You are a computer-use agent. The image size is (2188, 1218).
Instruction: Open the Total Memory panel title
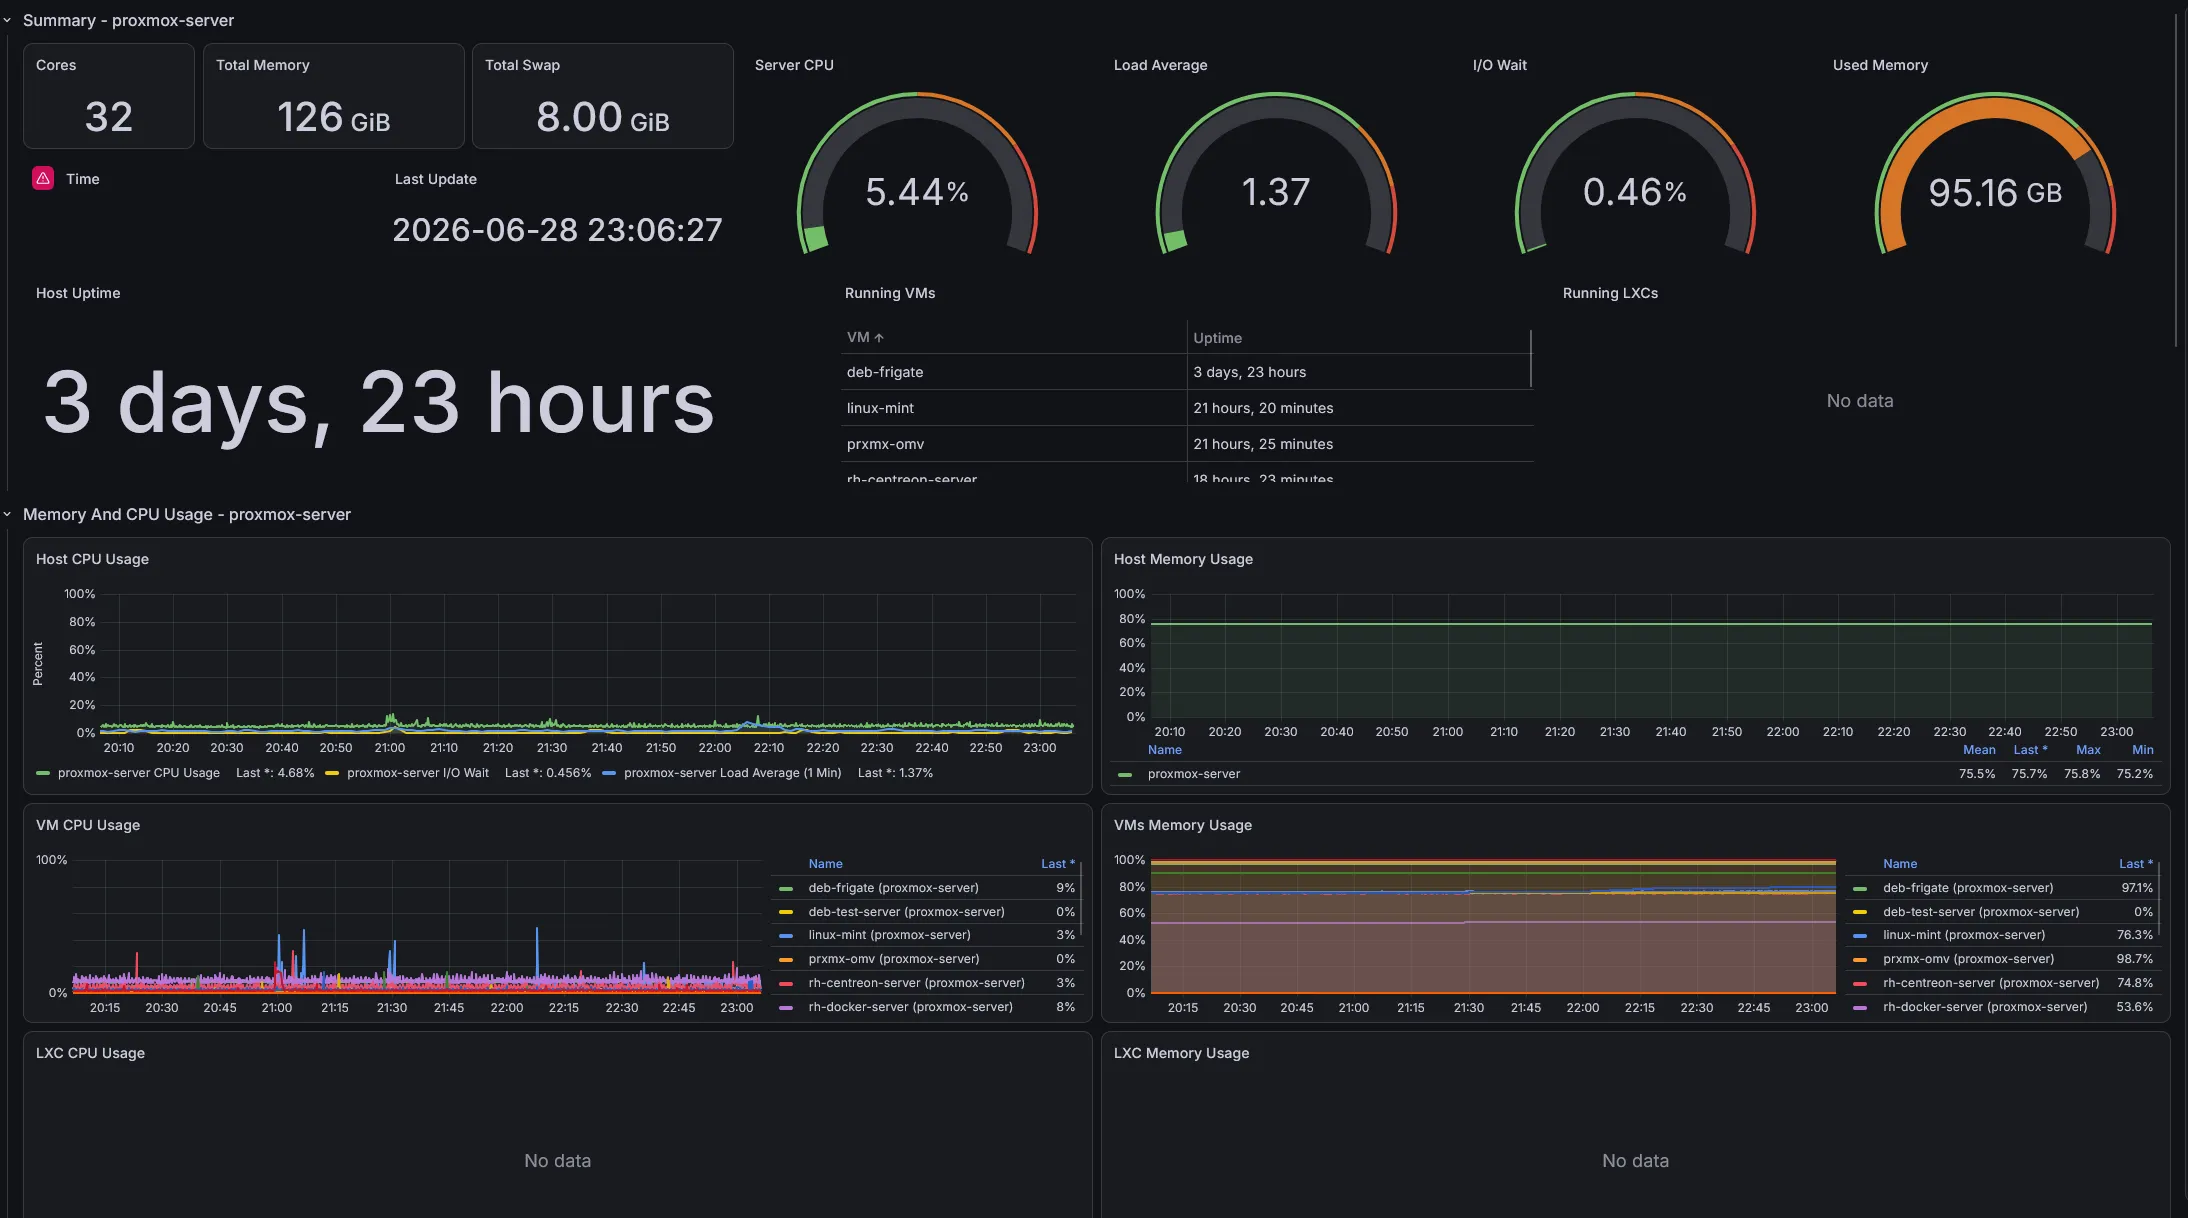263,65
